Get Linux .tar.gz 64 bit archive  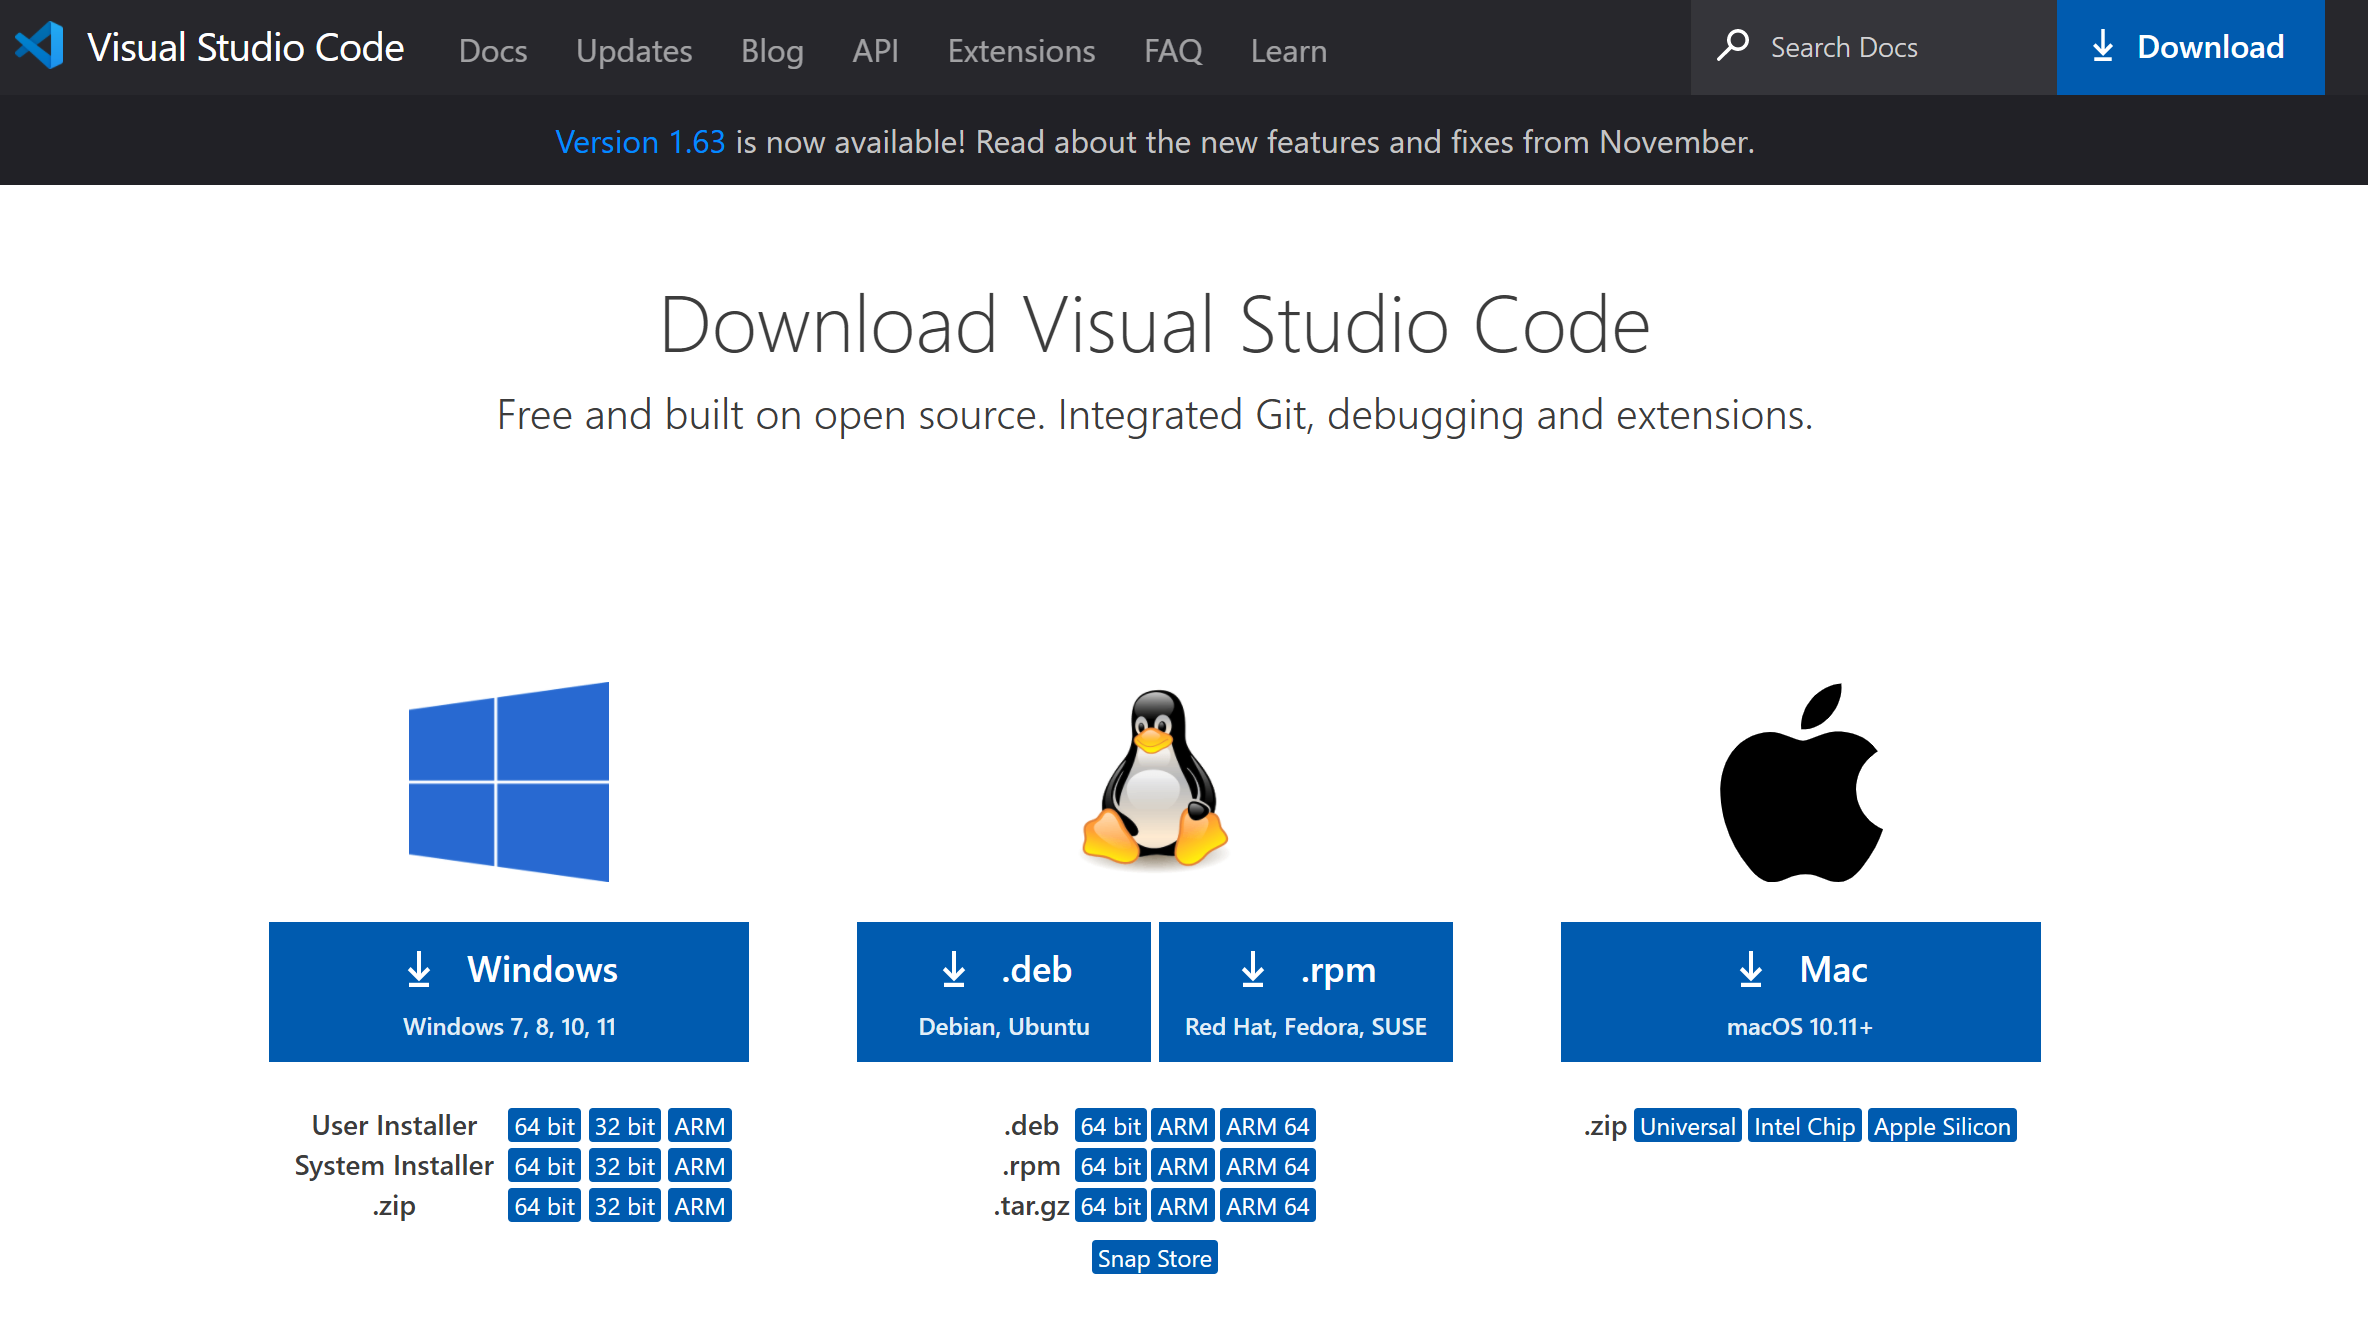point(1110,1206)
